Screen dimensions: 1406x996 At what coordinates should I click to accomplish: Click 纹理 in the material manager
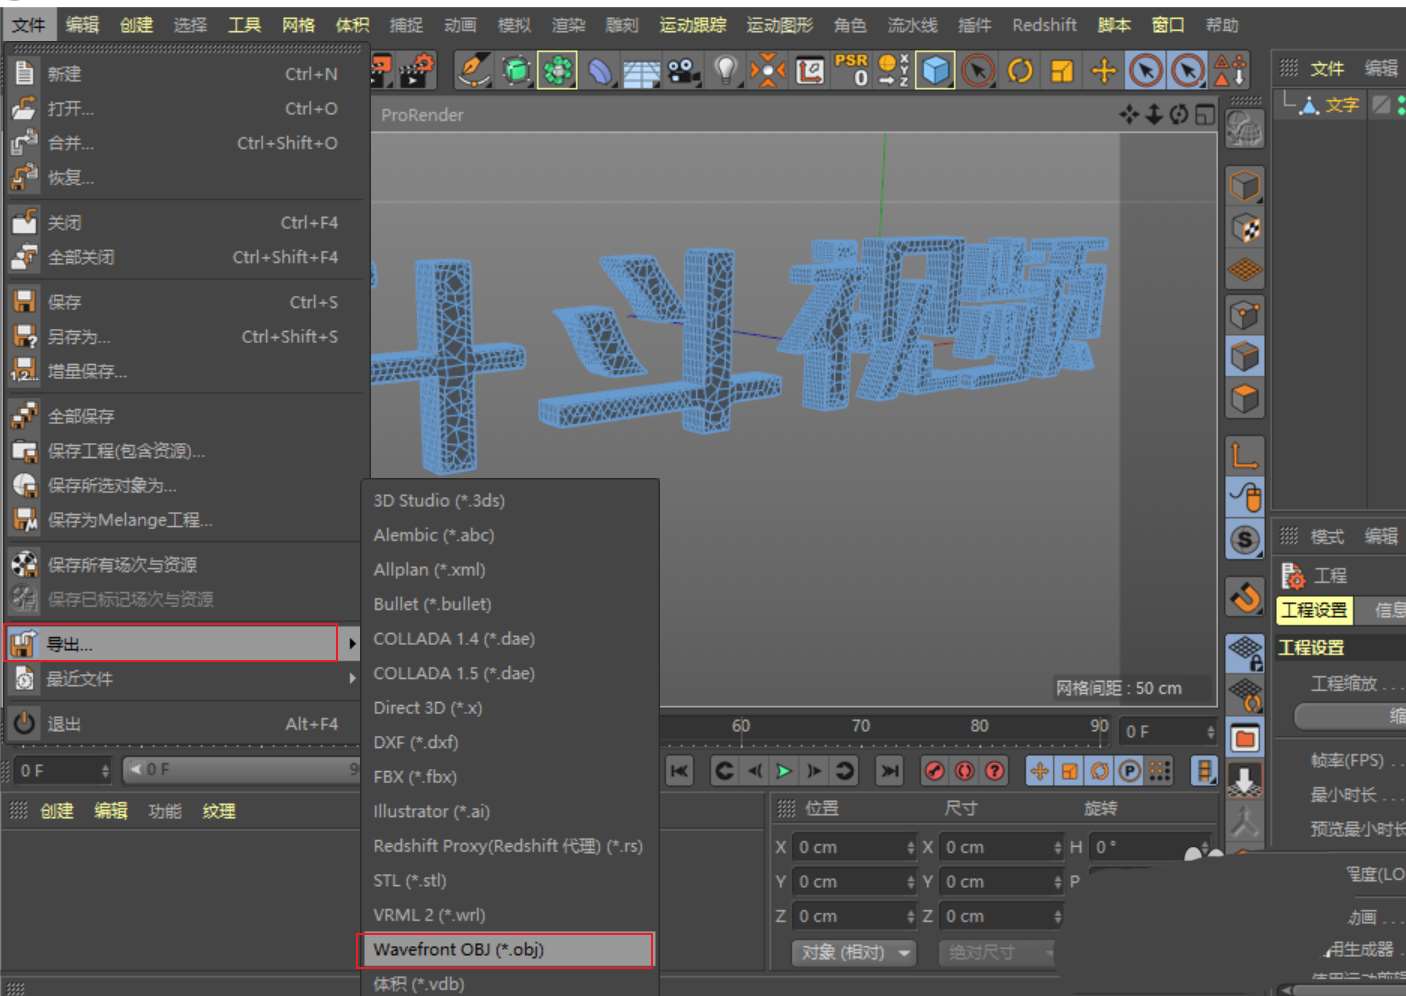pos(219,810)
